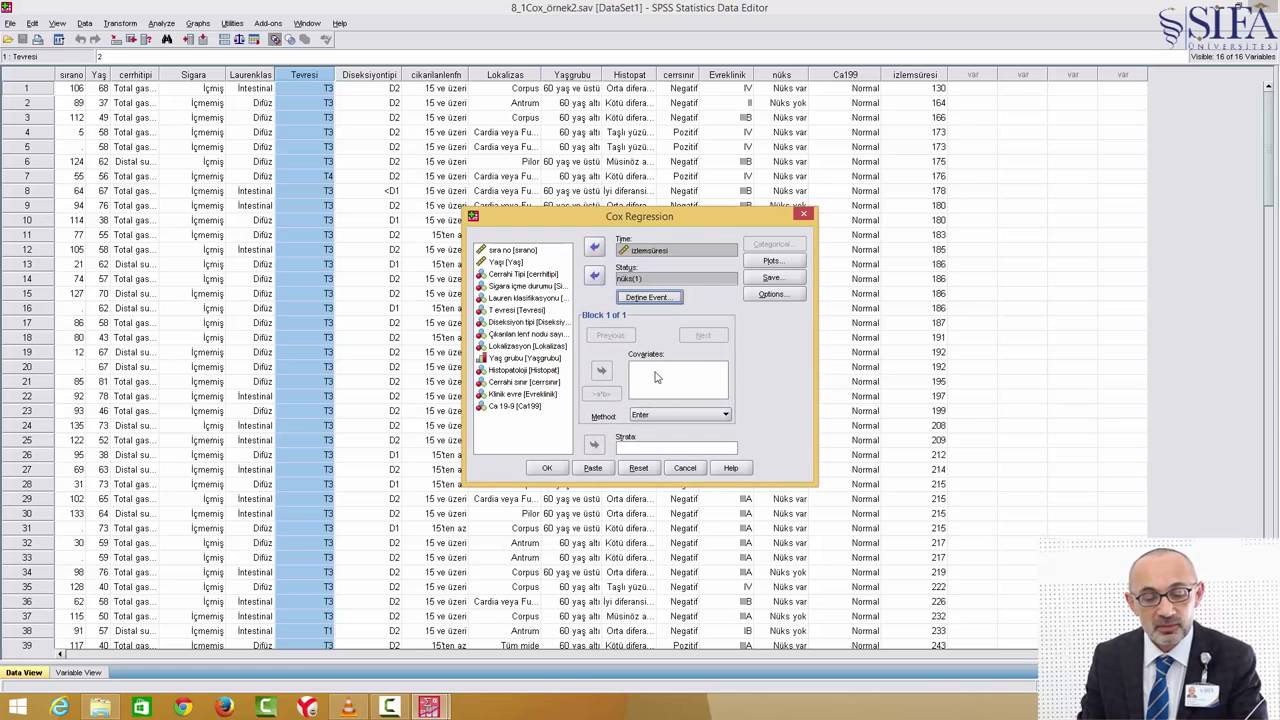Click the Plots button in Cox Regression
The height and width of the screenshot is (720, 1280).
click(x=774, y=261)
